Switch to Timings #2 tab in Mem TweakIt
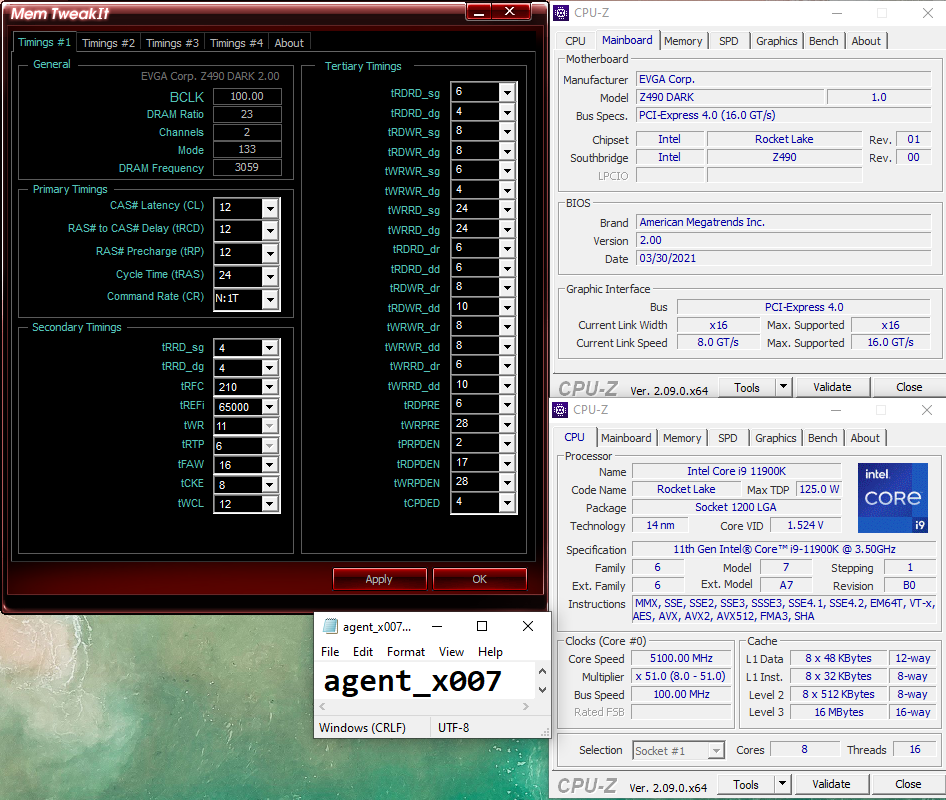The height and width of the screenshot is (800, 946). (109, 43)
